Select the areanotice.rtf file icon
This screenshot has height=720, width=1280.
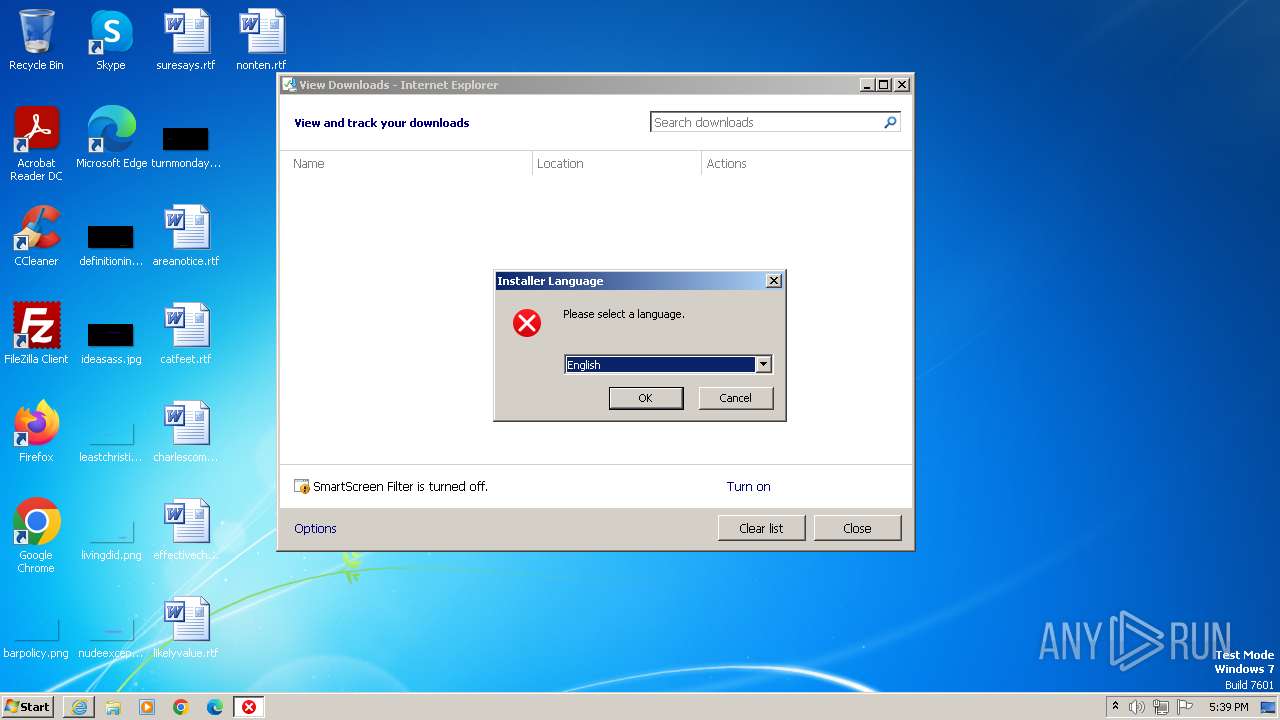186,236
